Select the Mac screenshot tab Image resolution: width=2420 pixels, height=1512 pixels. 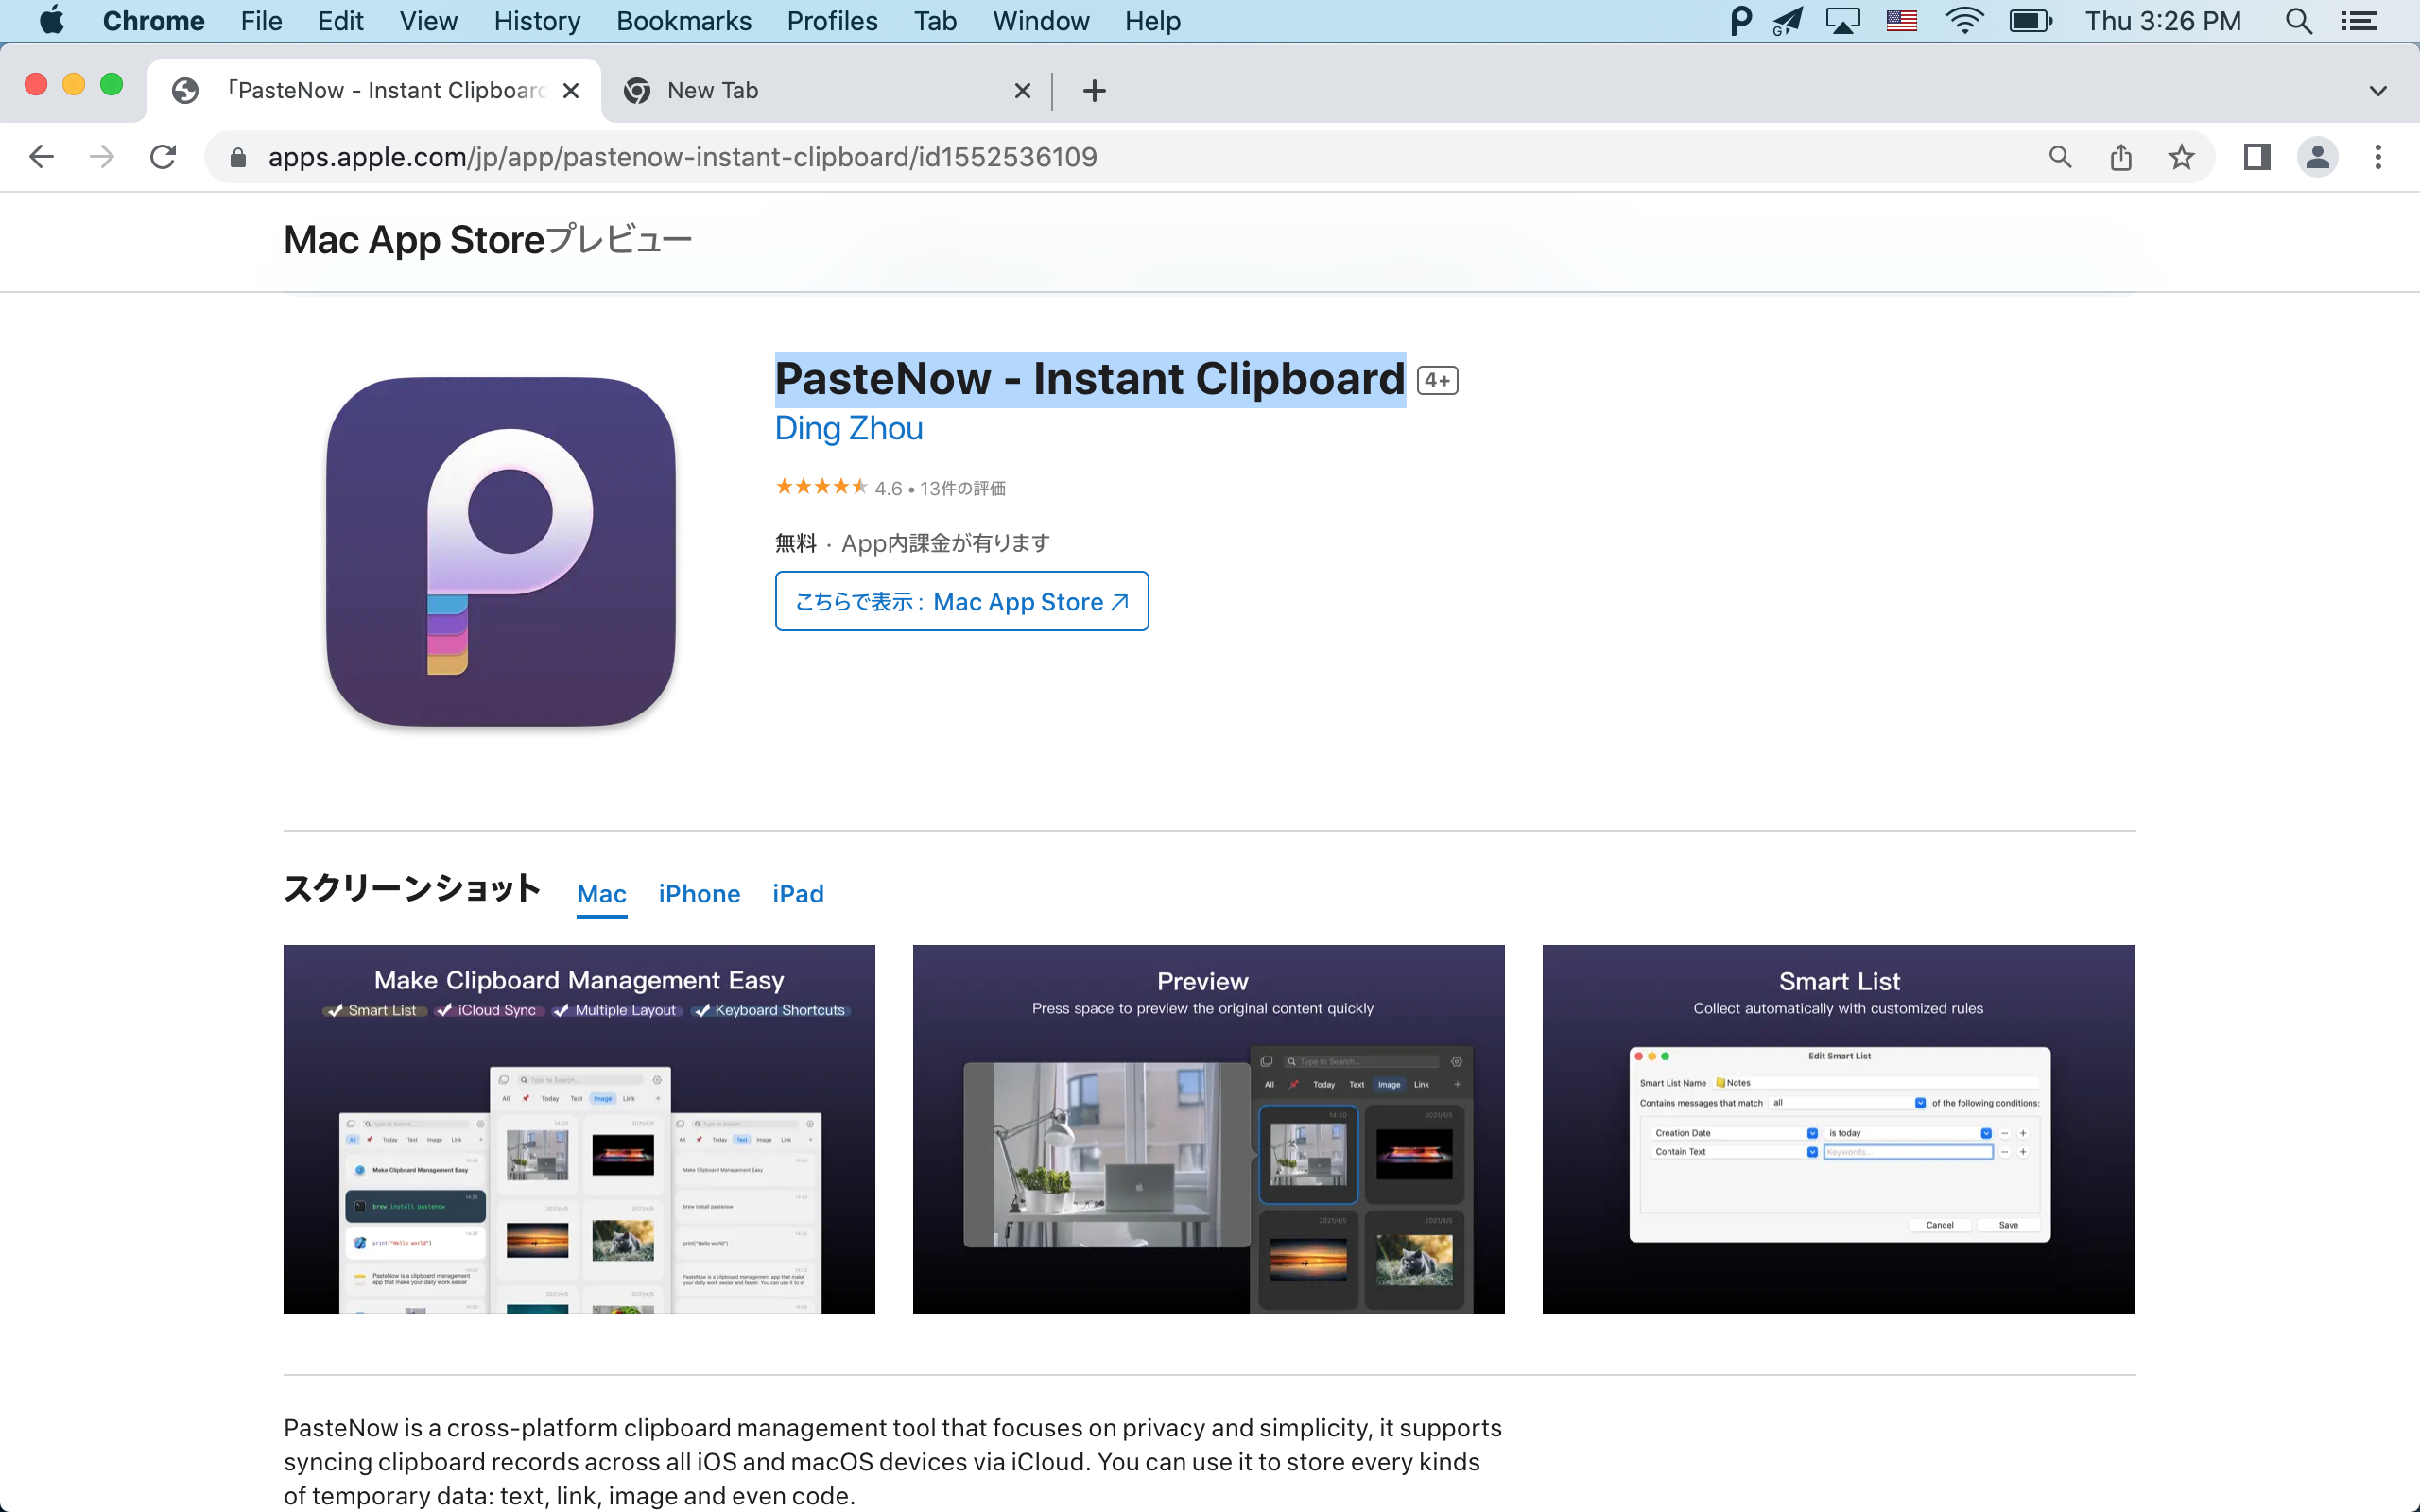(x=601, y=894)
